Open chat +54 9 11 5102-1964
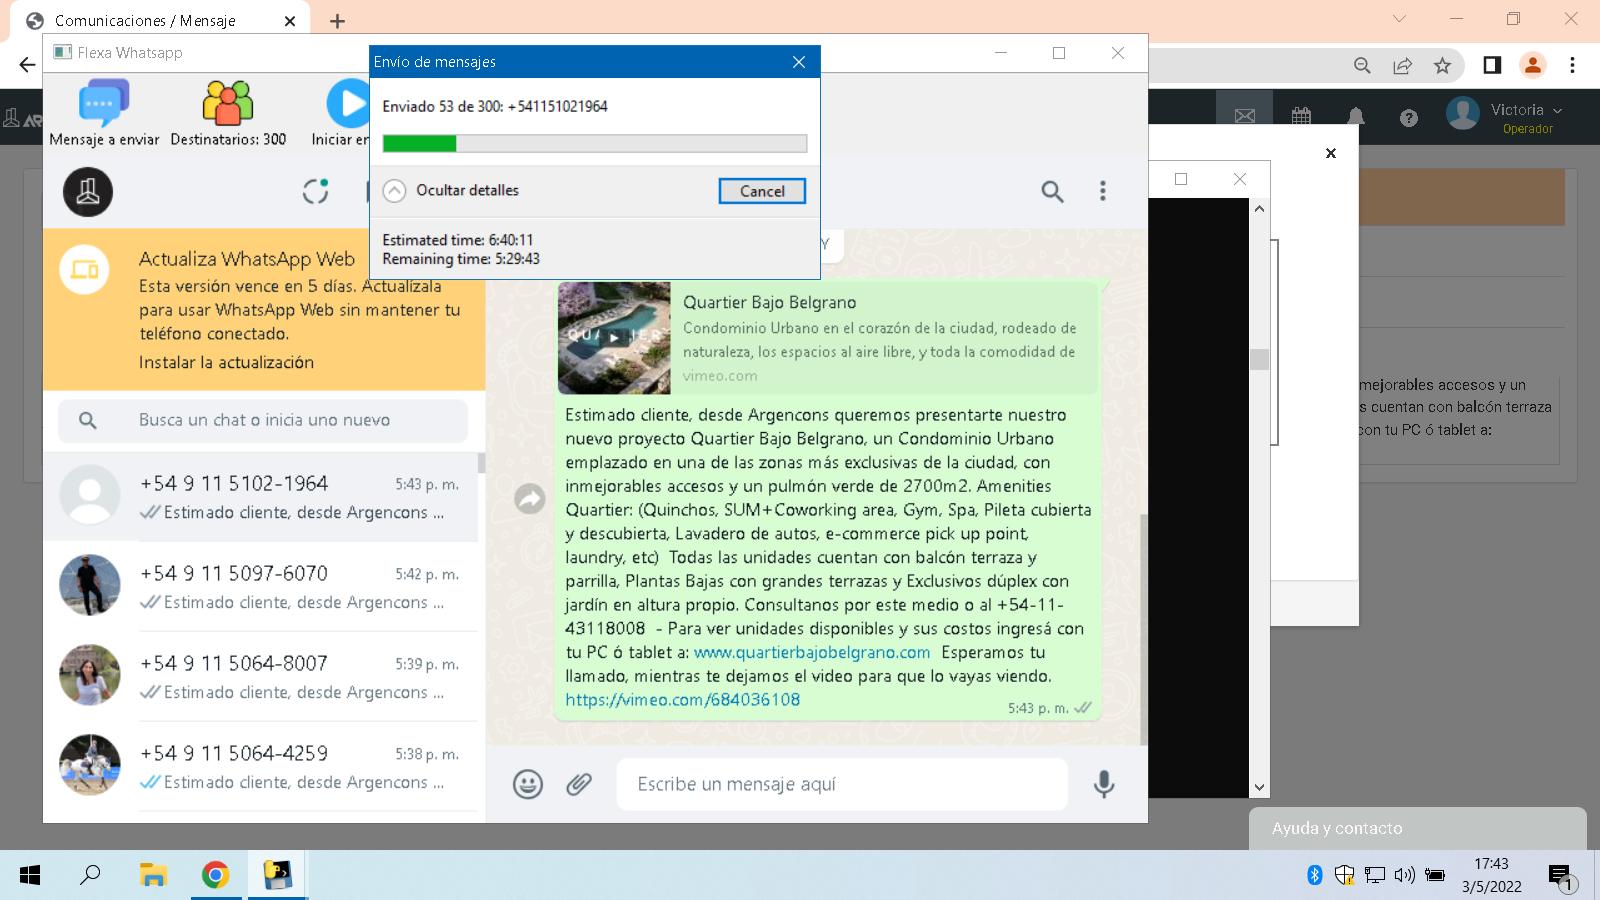This screenshot has height=900, width=1600. [x=260, y=497]
